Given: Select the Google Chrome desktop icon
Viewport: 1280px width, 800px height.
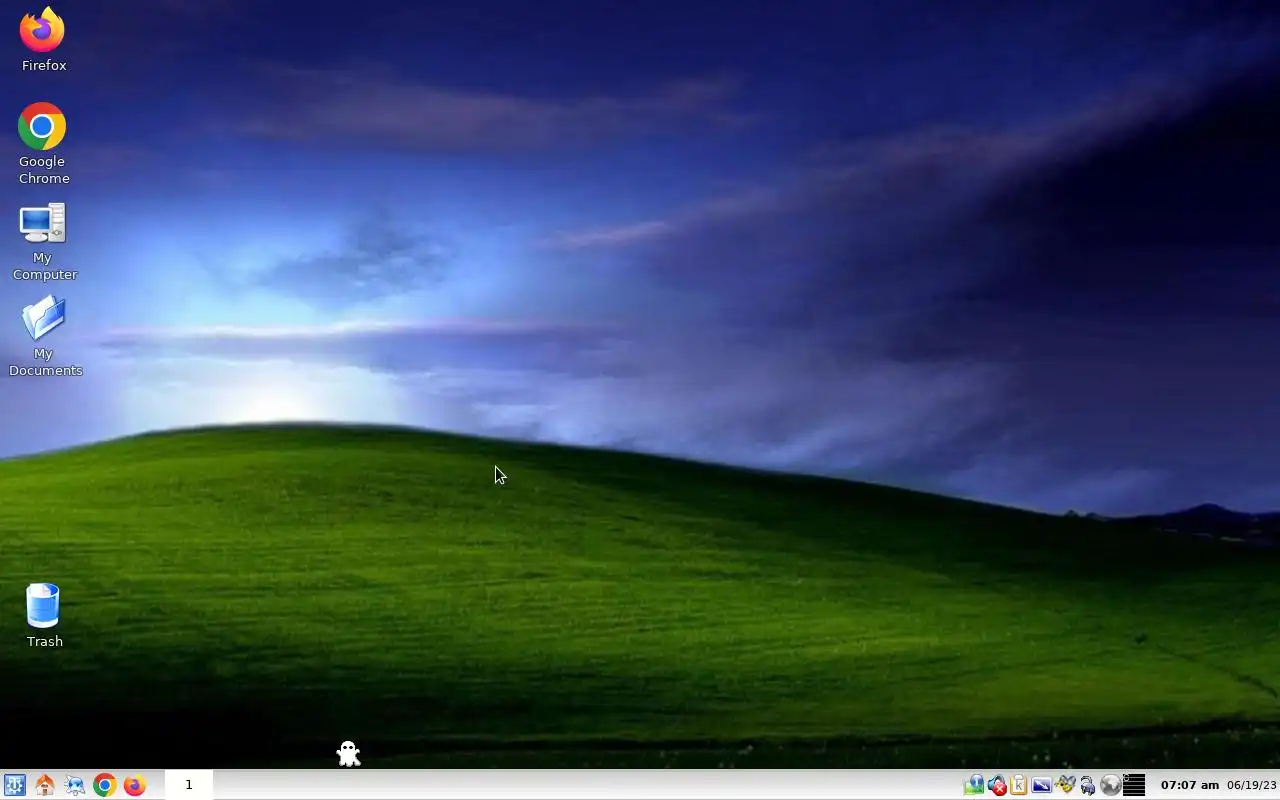Looking at the screenshot, I should tap(43, 144).
